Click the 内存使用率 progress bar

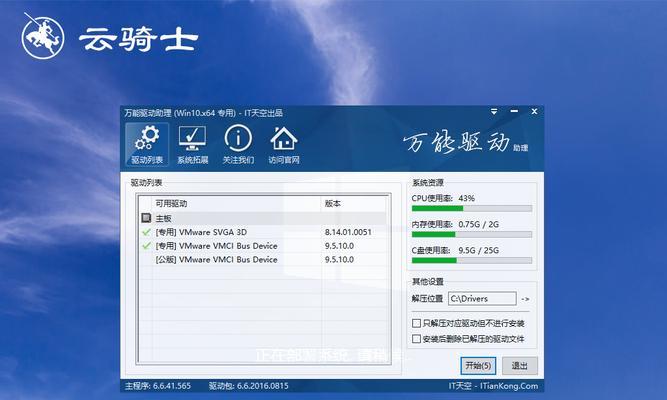click(x=472, y=234)
